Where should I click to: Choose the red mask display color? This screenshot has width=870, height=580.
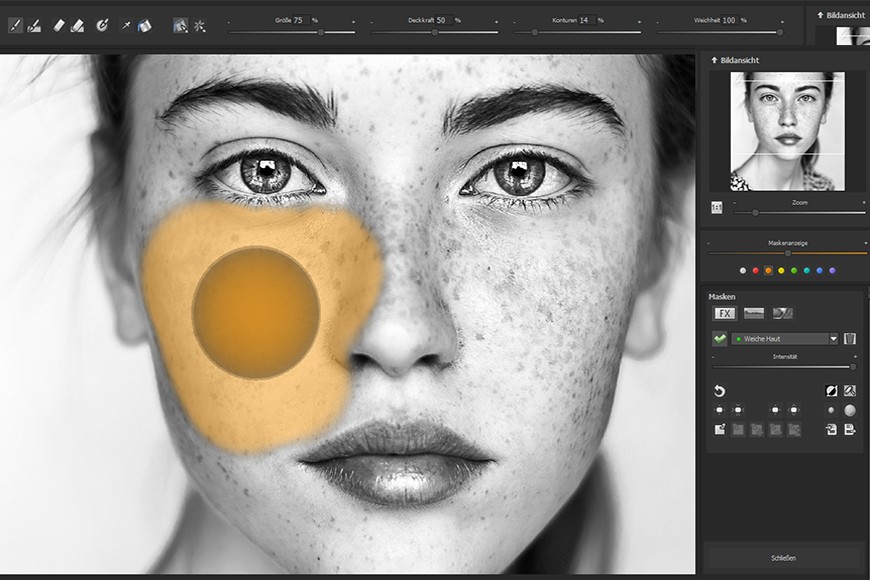tap(755, 271)
